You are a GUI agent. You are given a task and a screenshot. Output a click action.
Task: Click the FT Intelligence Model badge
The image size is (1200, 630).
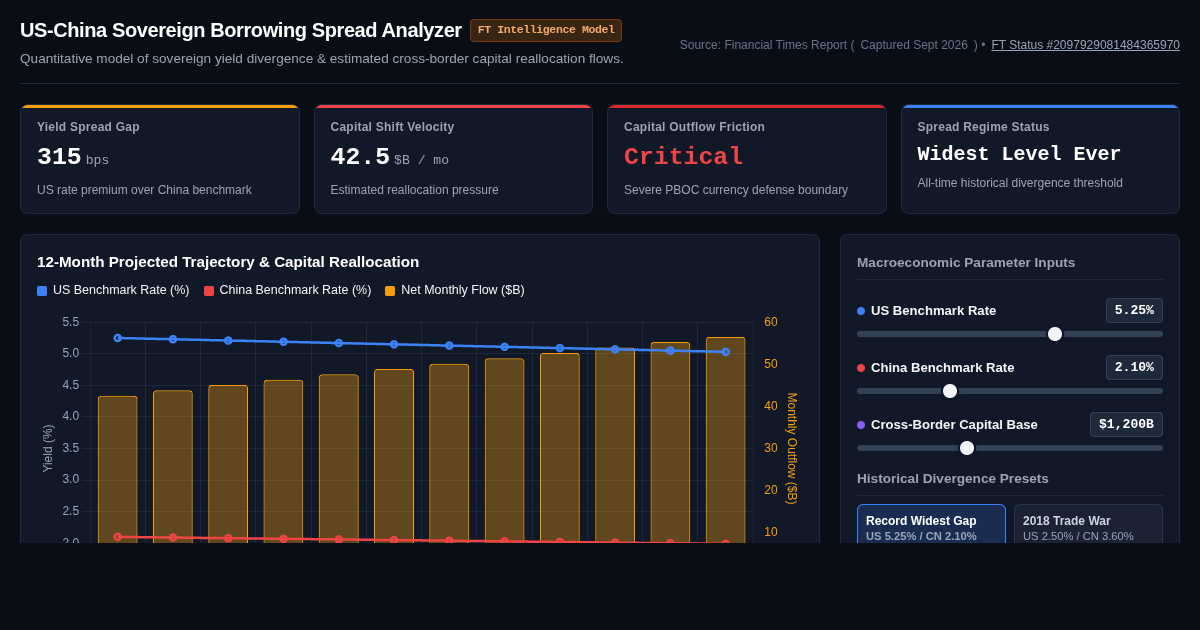[546, 30]
